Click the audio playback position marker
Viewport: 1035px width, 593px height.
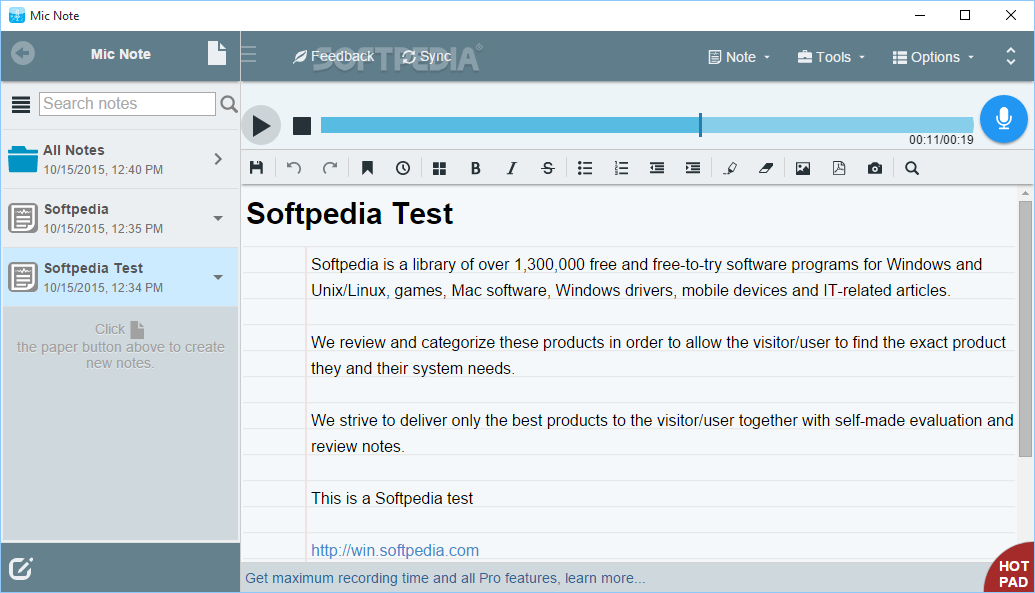click(700, 125)
